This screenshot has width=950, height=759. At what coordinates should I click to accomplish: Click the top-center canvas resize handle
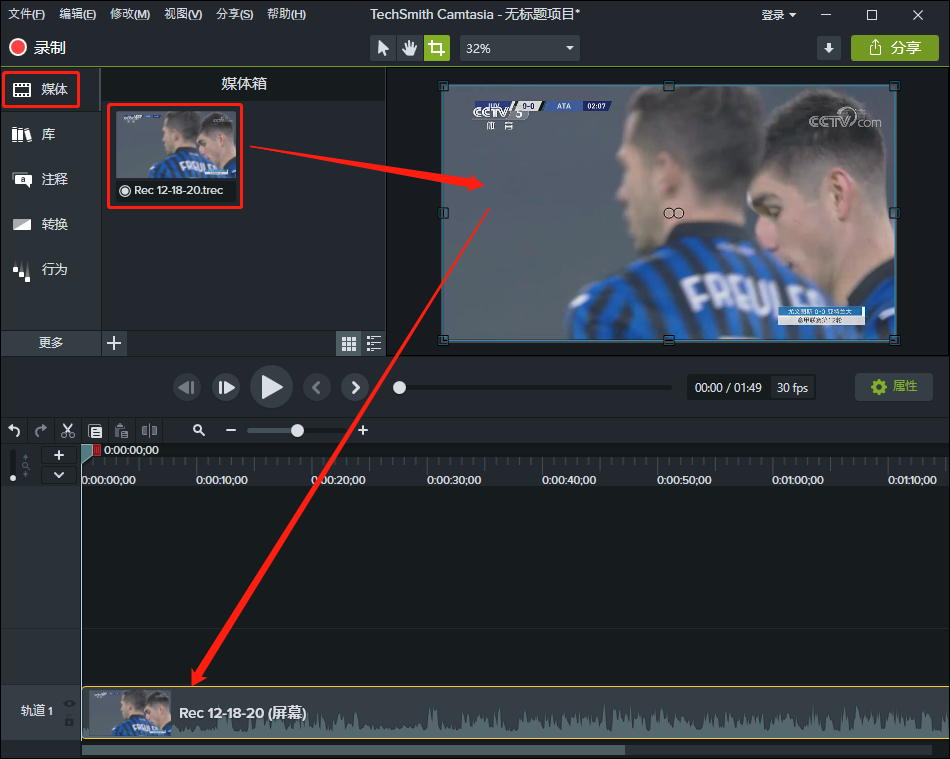[669, 86]
